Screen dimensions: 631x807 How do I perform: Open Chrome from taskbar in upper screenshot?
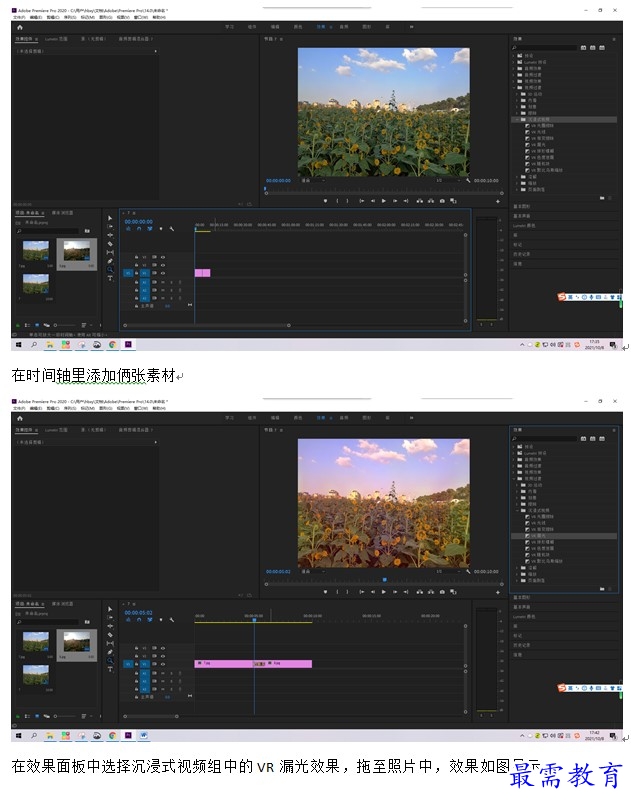[x=113, y=344]
